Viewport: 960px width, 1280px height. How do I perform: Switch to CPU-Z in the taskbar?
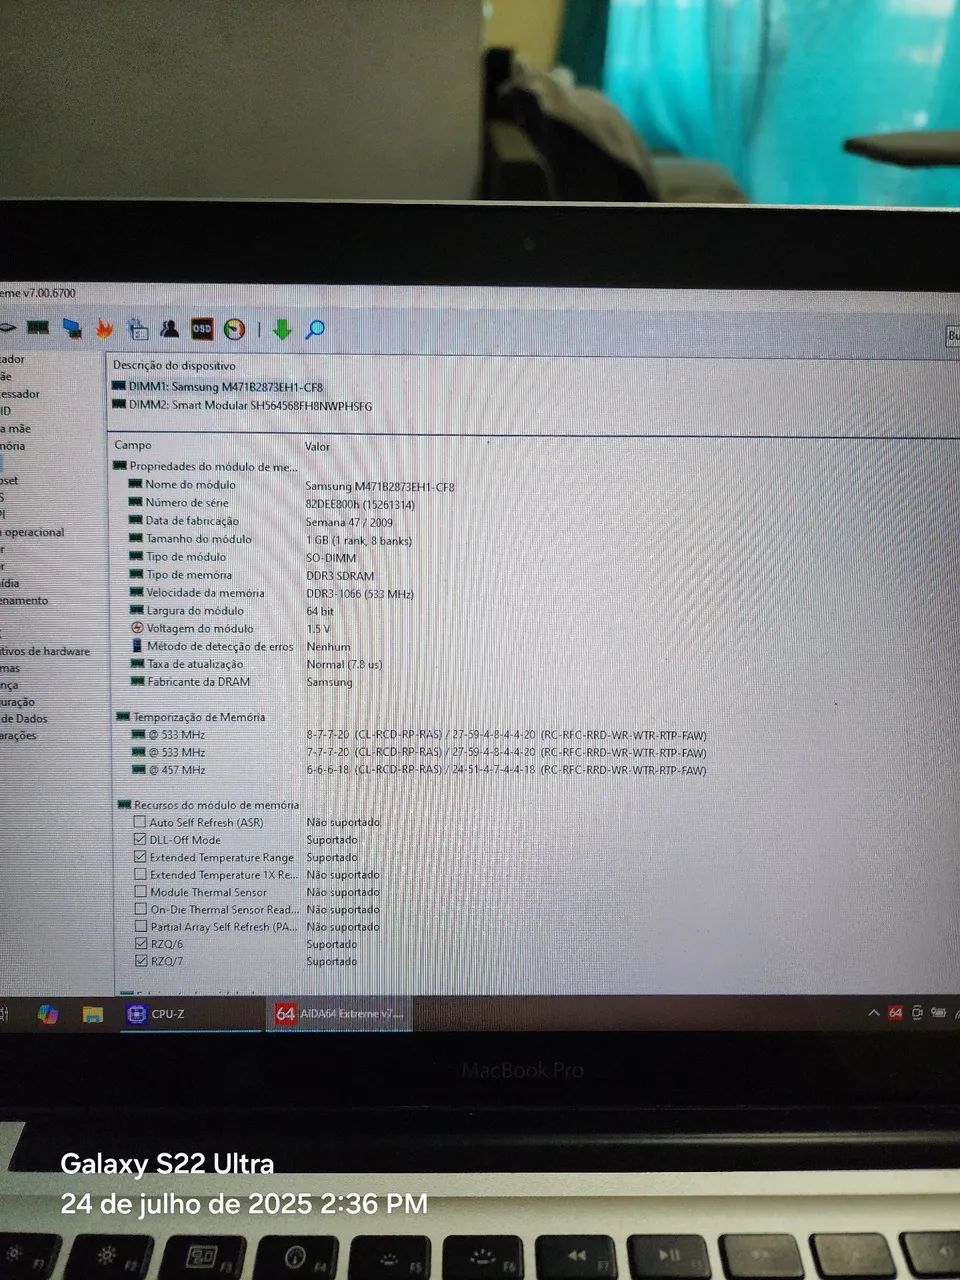pos(158,1014)
